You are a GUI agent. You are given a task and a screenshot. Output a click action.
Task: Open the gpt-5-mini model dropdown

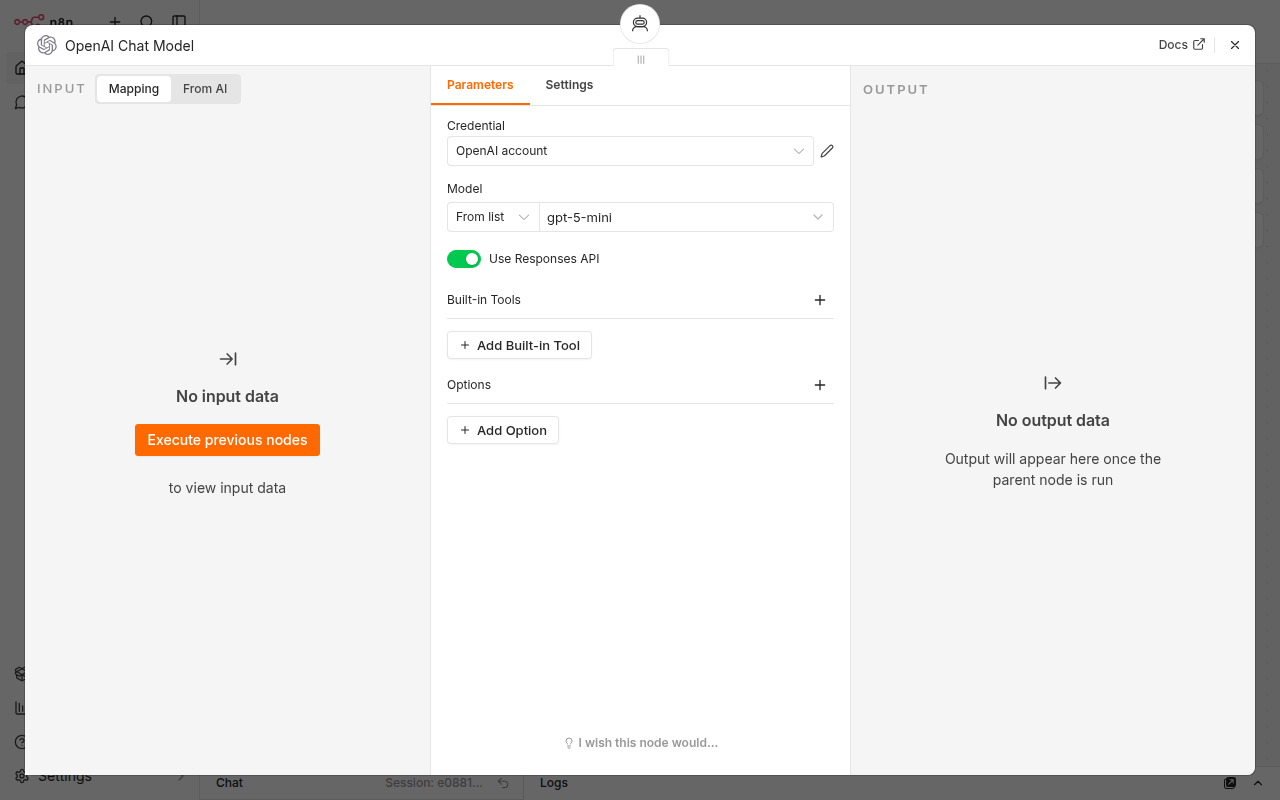[x=686, y=217]
